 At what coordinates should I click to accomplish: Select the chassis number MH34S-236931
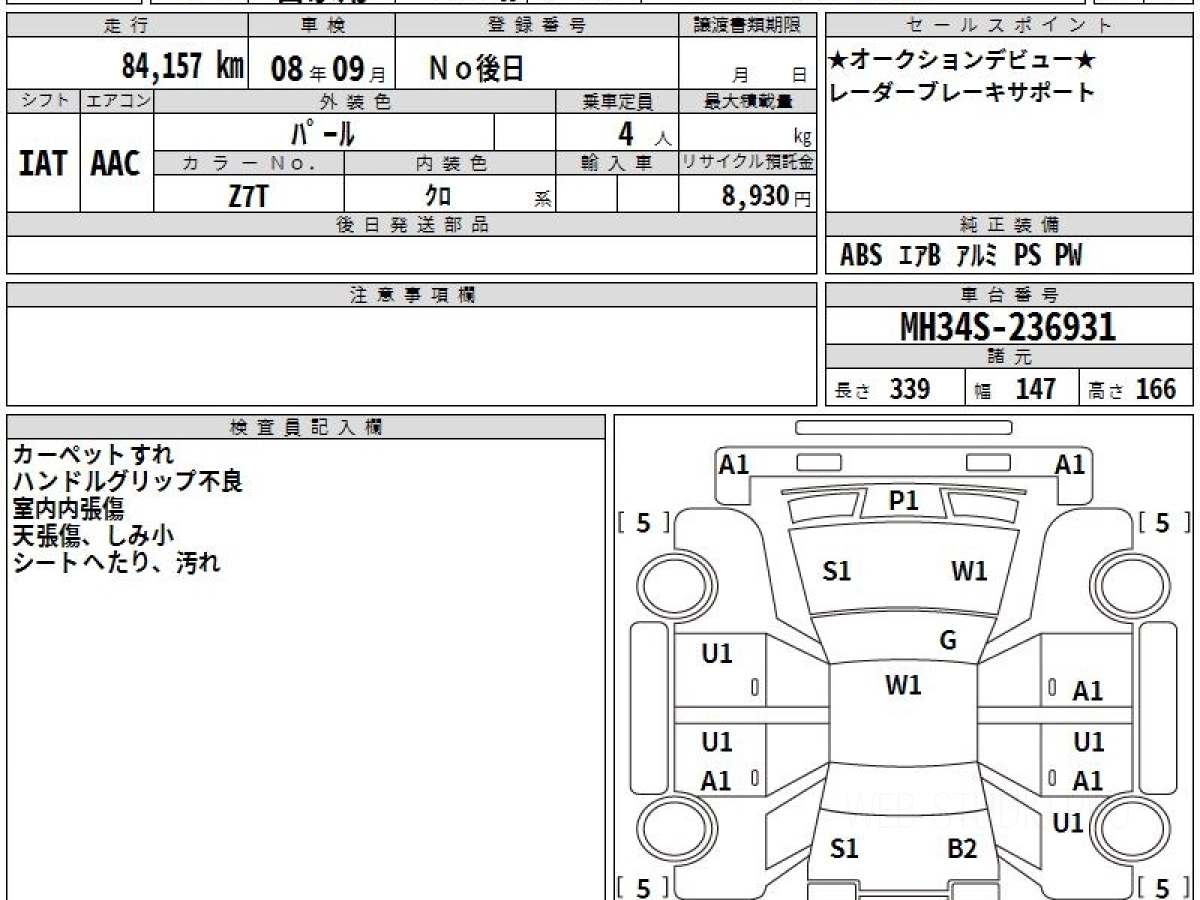tap(1008, 326)
